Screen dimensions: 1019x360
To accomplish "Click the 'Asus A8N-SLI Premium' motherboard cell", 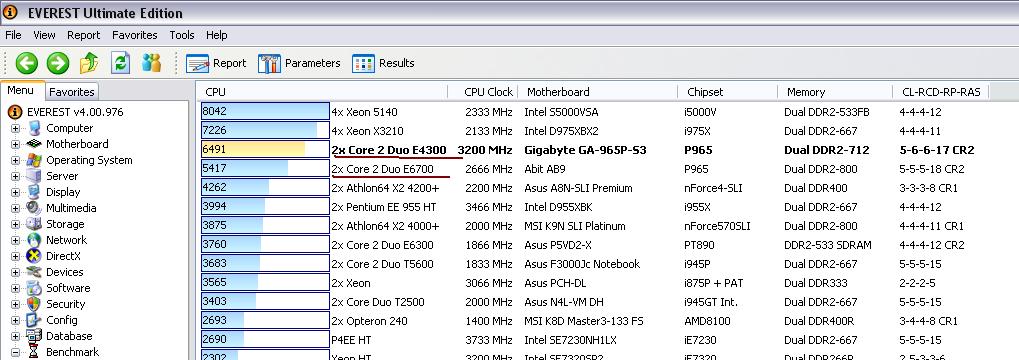I will [578, 188].
